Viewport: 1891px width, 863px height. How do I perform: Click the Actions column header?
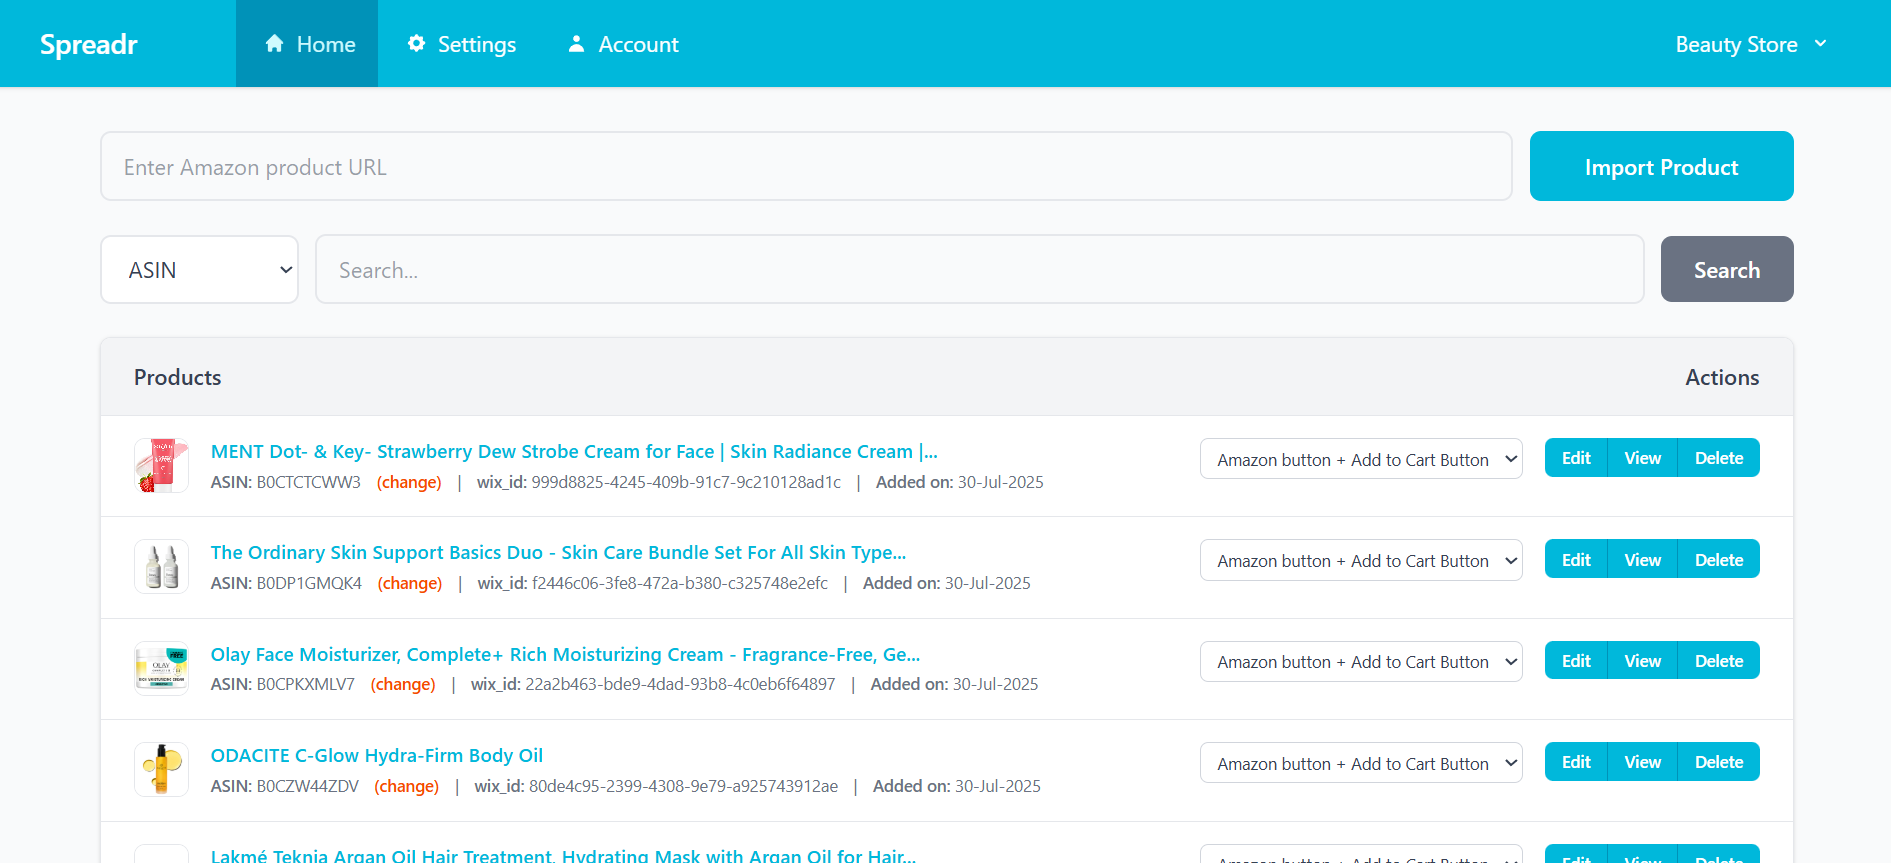pos(1722,377)
